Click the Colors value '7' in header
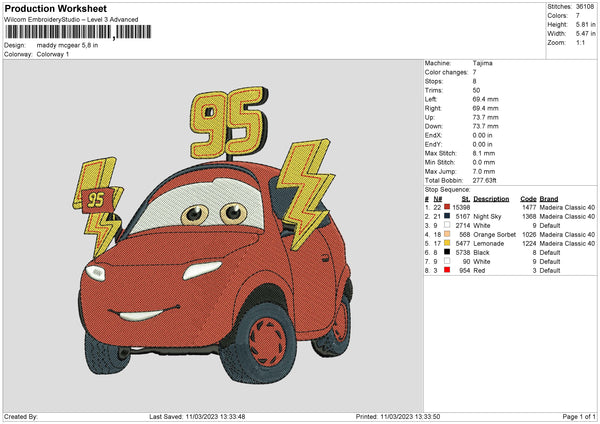 (578, 16)
